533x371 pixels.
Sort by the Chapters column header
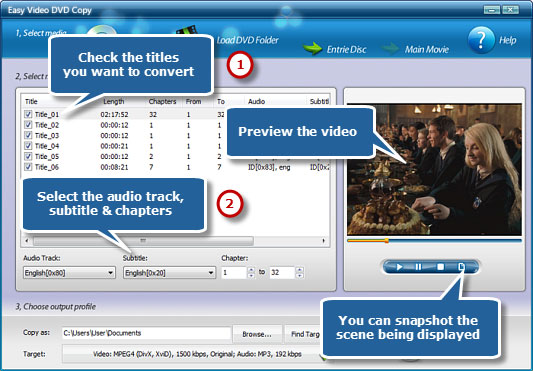162,101
